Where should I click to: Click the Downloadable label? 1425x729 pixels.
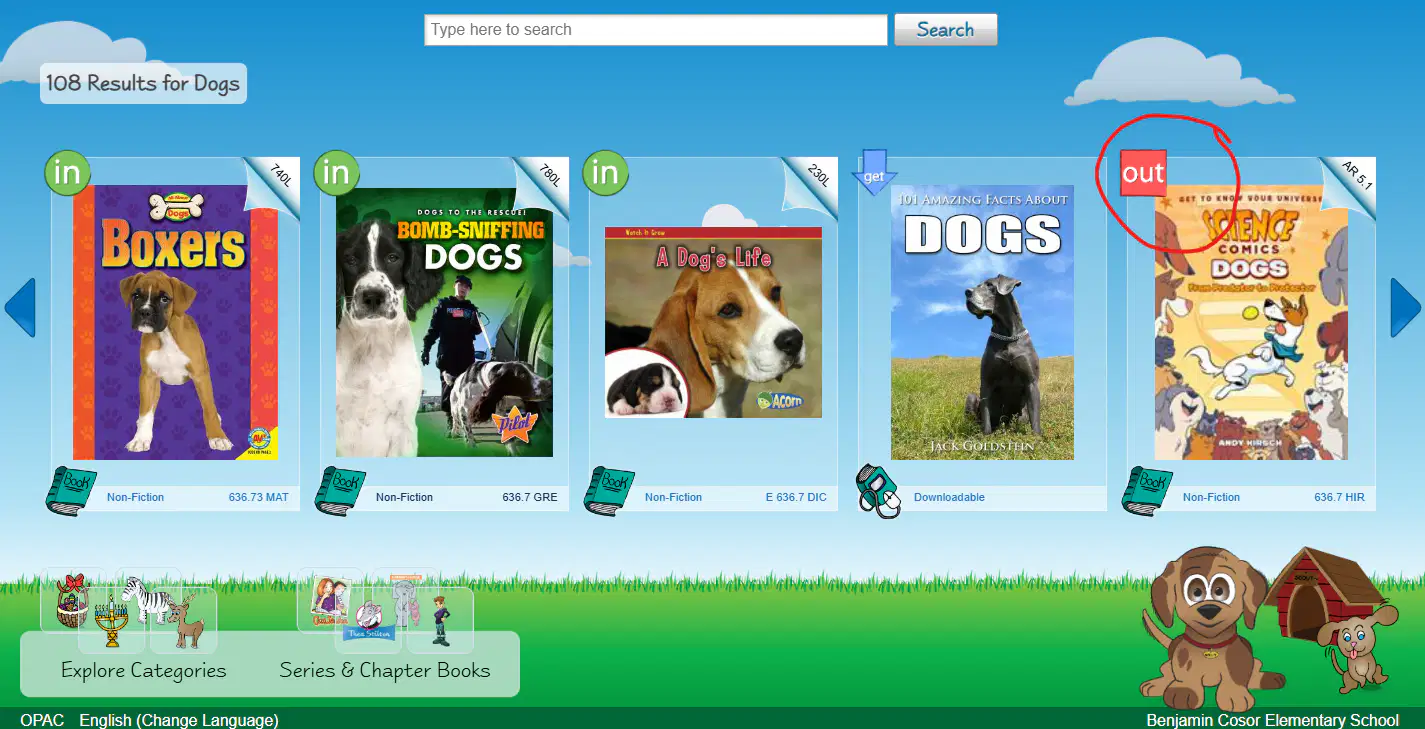949,497
